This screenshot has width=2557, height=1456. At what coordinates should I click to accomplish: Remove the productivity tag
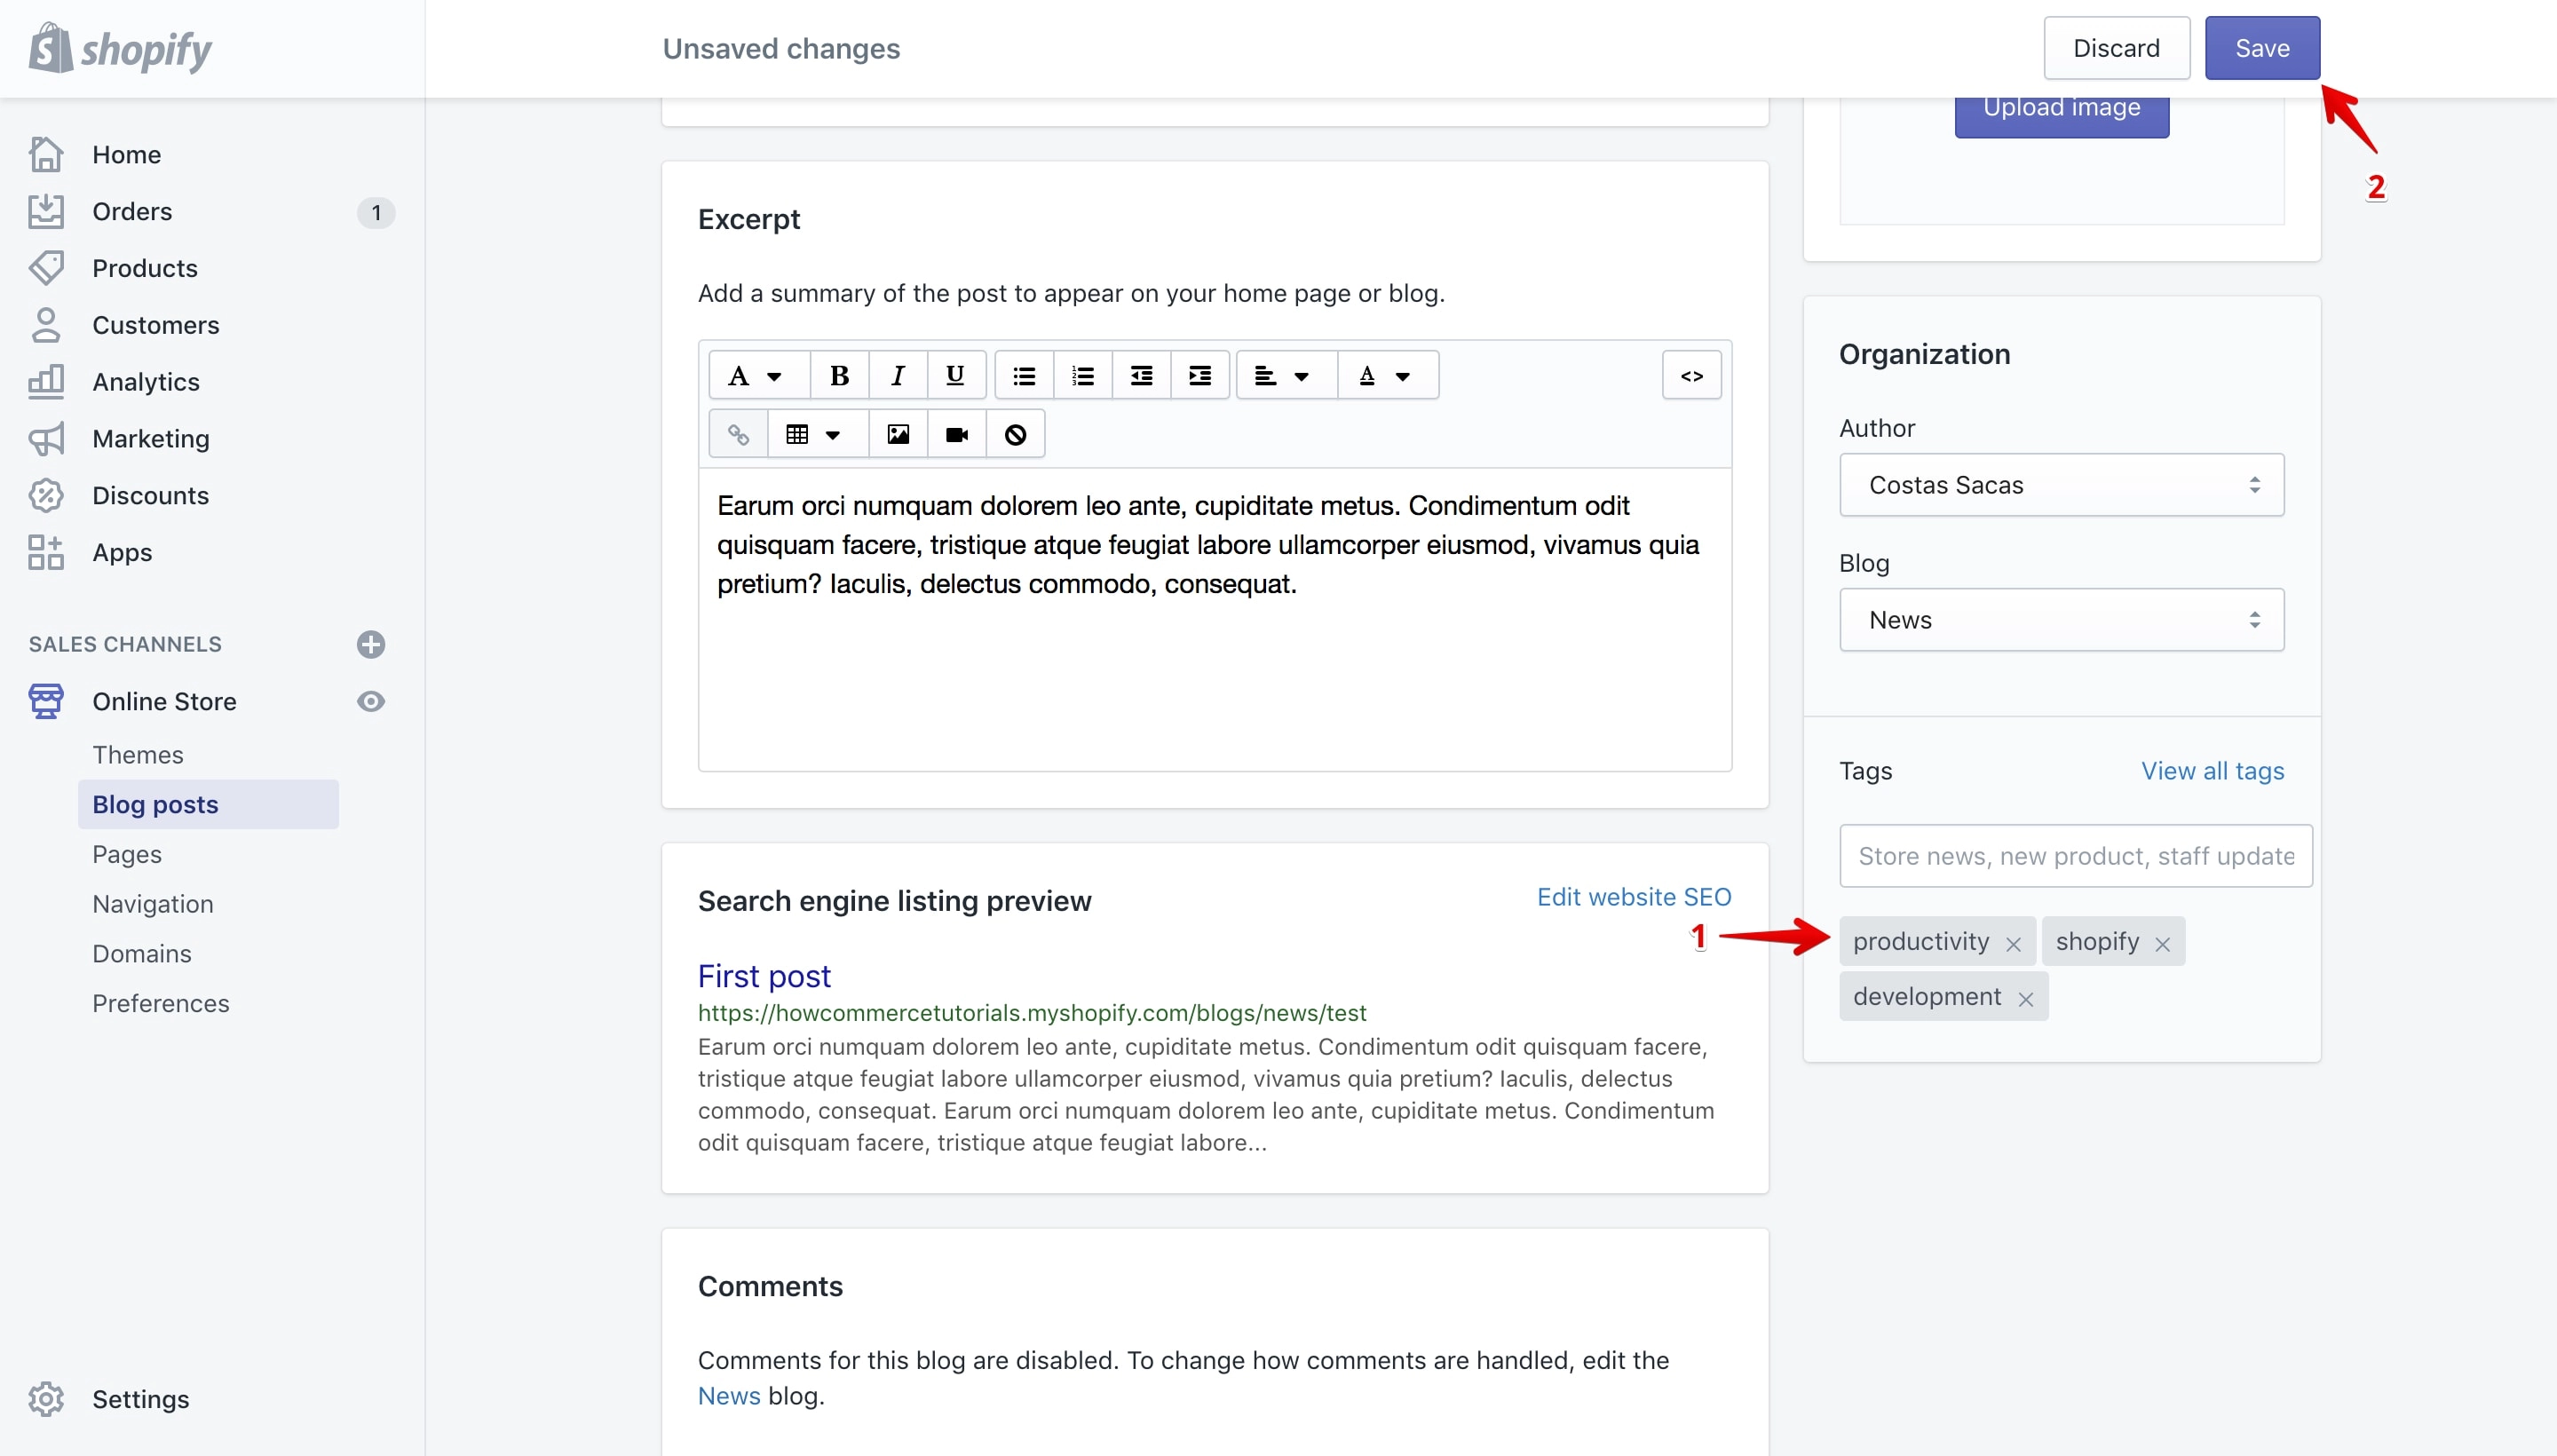coord(2013,943)
